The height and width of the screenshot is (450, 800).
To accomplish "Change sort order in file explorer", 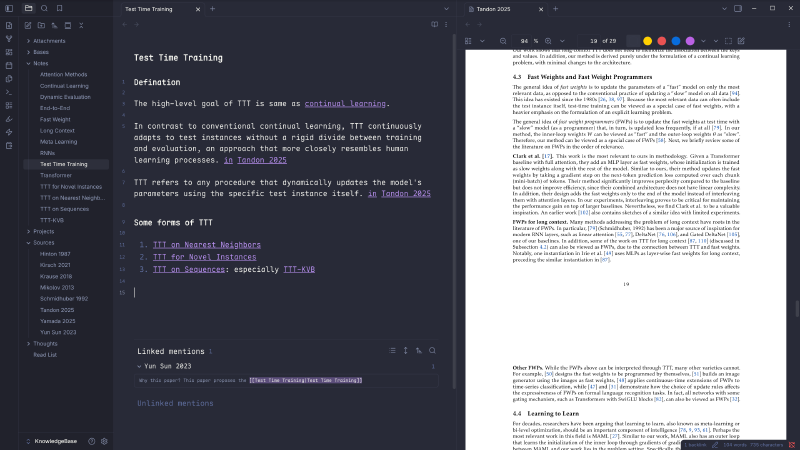I will click(55, 26).
